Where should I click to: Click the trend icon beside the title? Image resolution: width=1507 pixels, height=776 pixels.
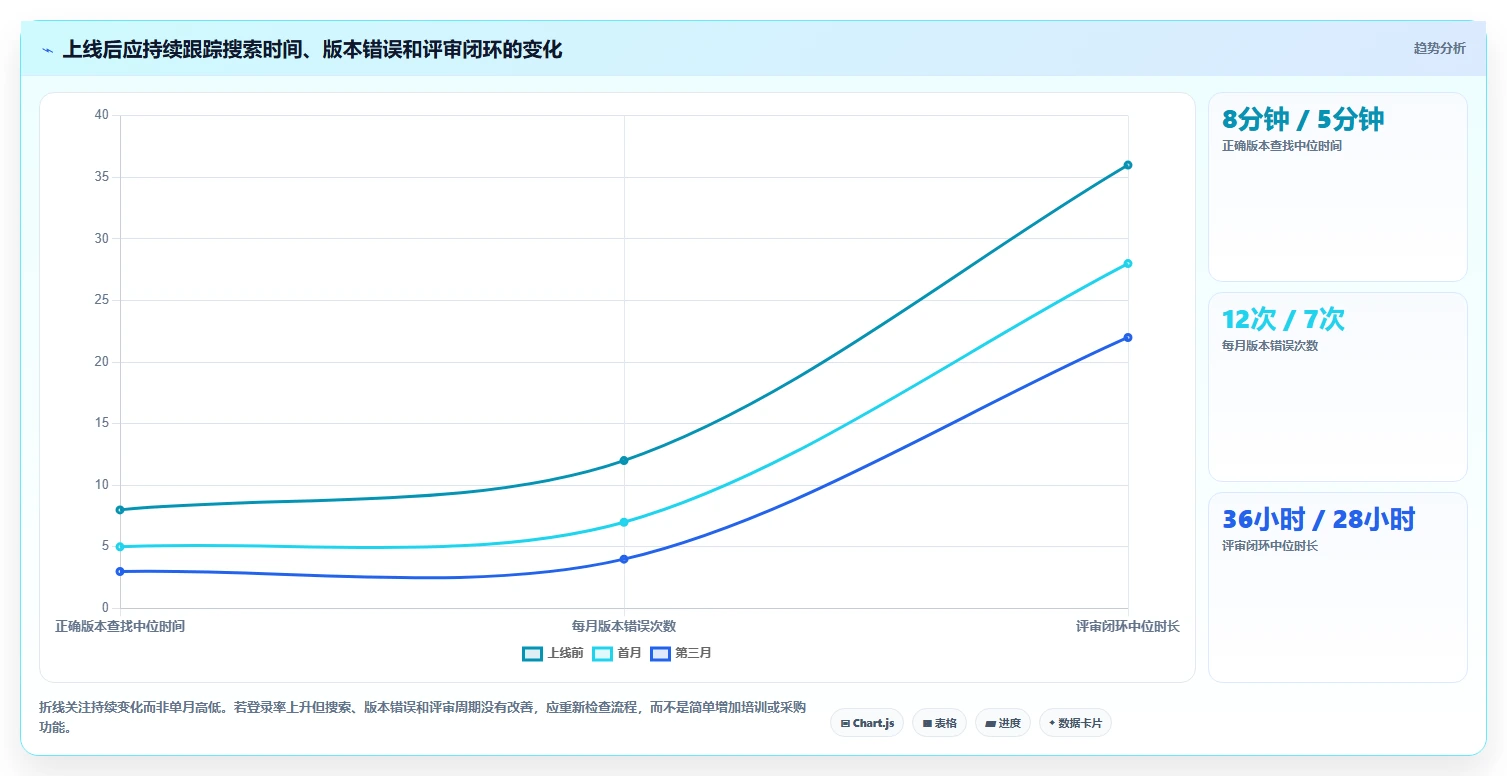point(47,50)
